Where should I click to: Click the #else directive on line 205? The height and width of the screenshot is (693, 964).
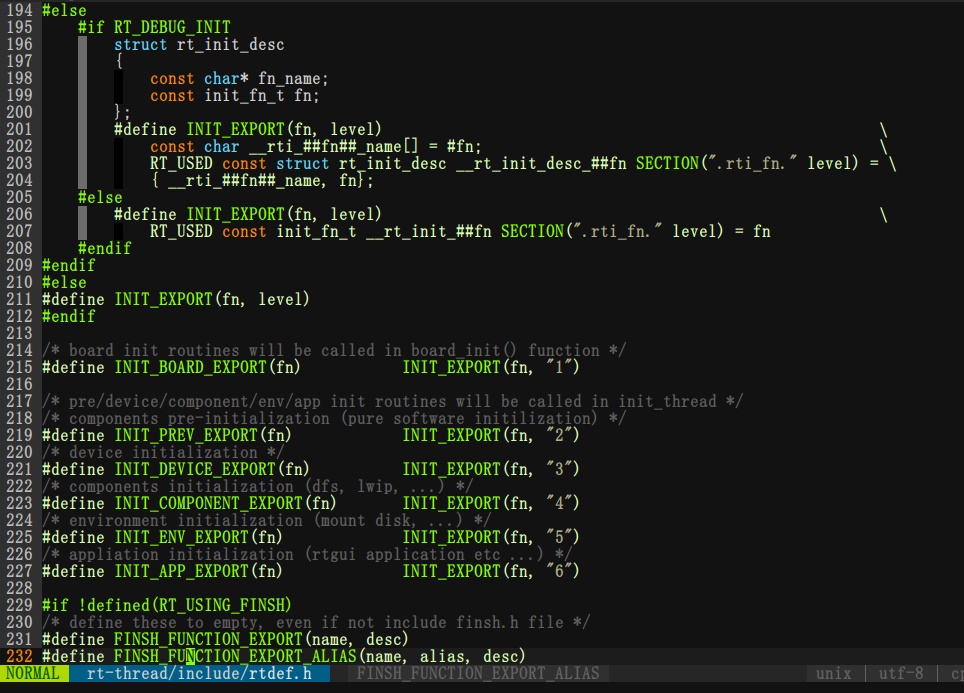coord(100,197)
